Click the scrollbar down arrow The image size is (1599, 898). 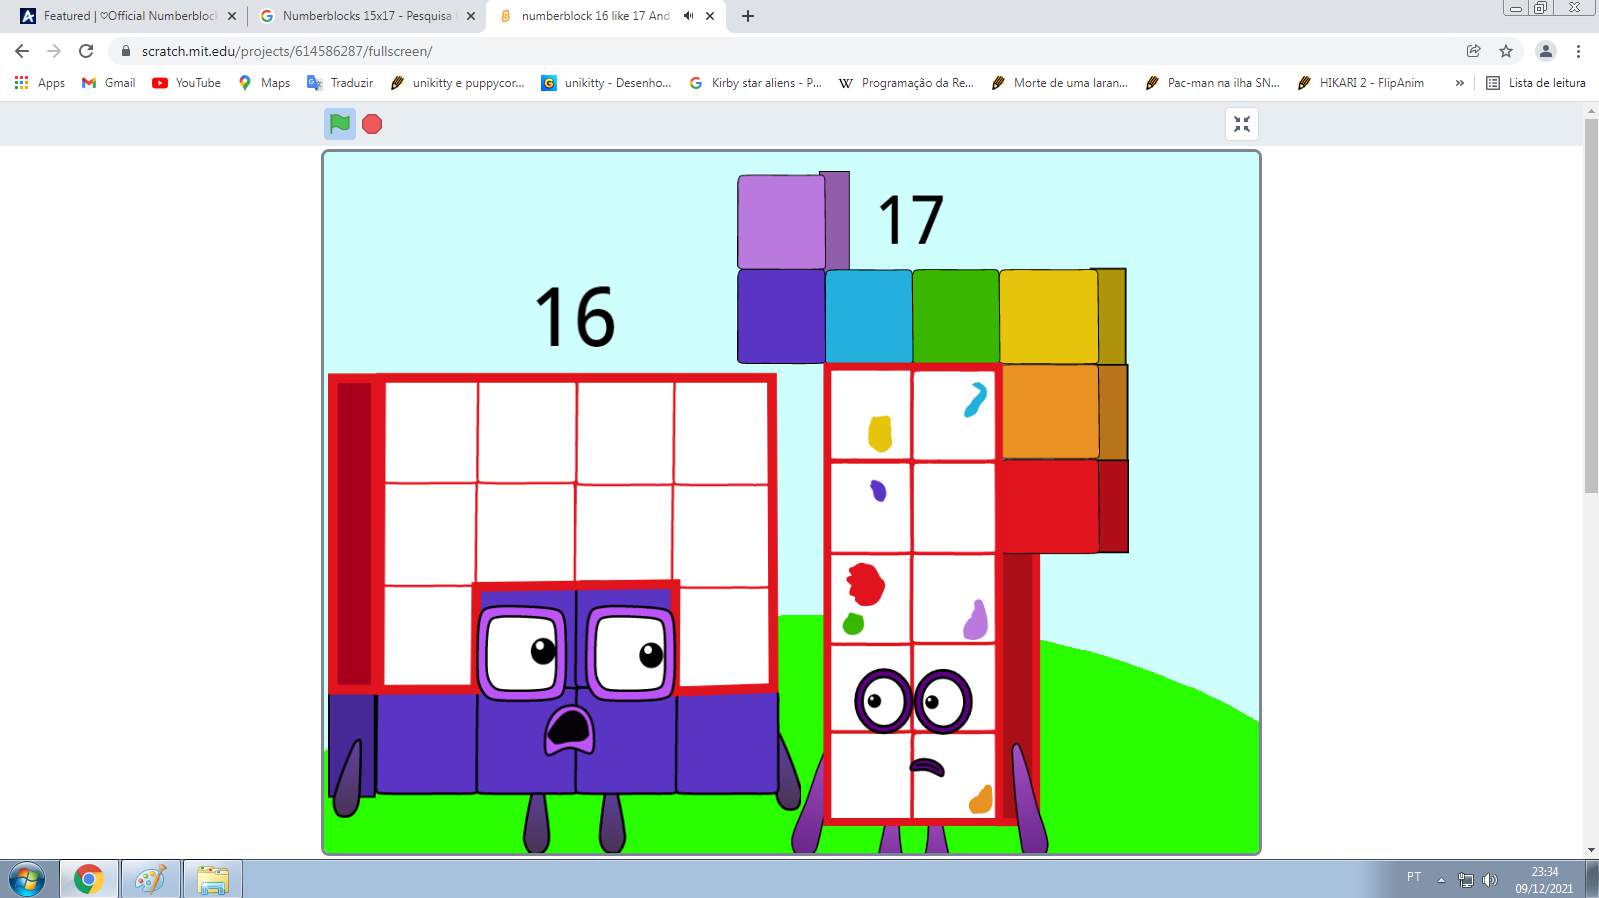1591,850
